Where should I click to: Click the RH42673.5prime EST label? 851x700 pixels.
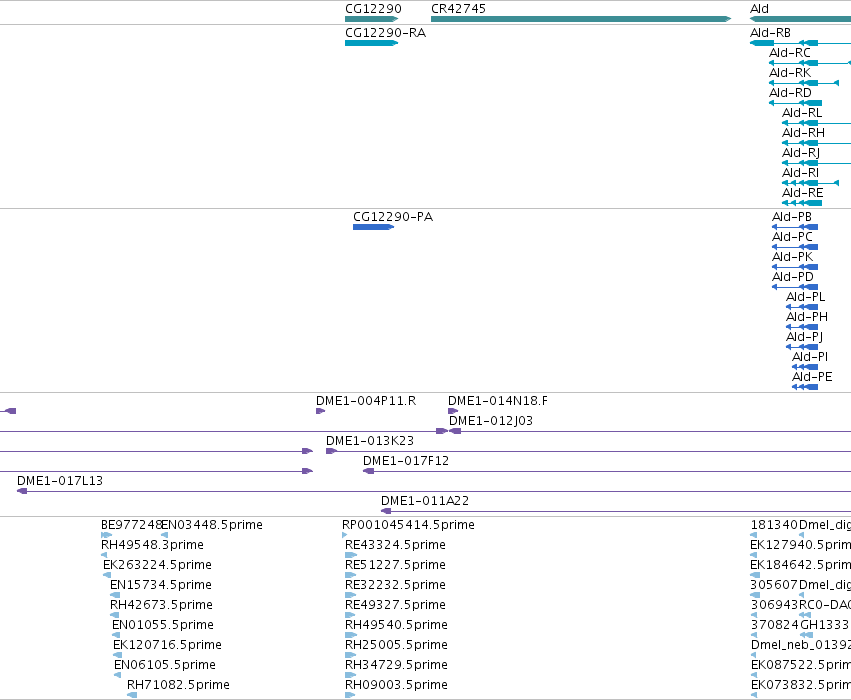coord(161,606)
